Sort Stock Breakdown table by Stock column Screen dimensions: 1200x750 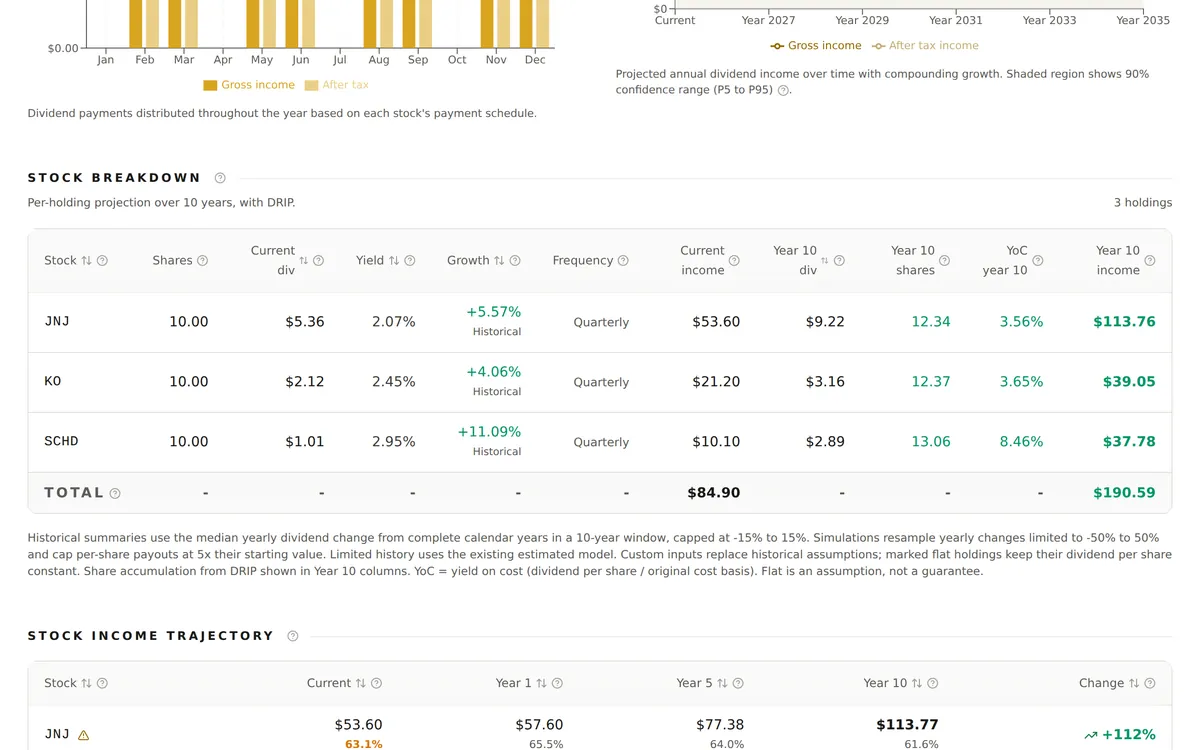click(87, 261)
